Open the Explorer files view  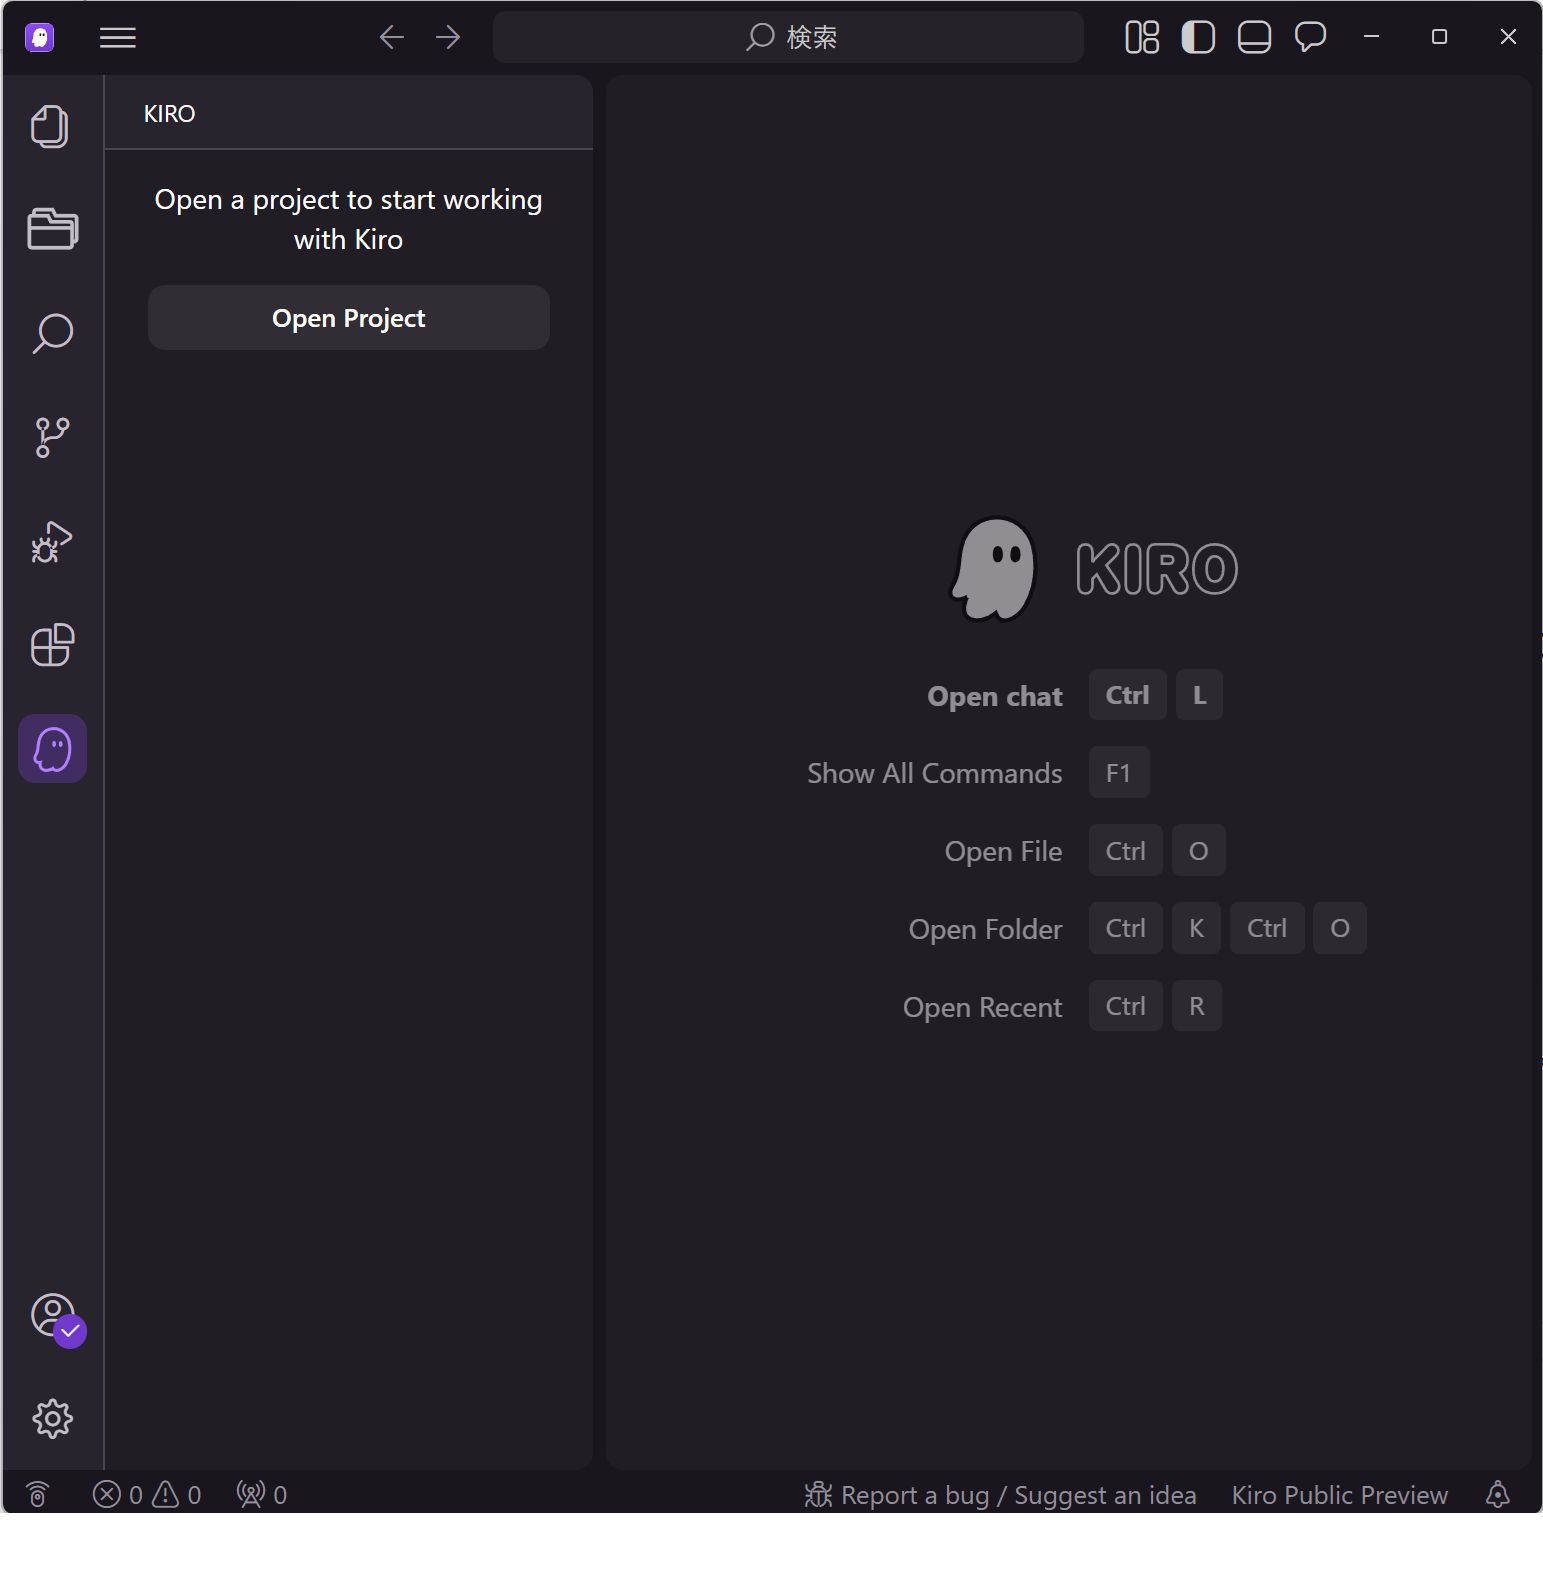point(51,127)
